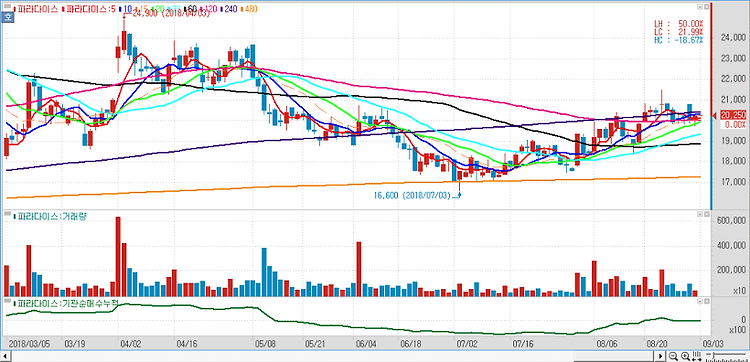This screenshot has height=362, width=750.
Task: Click the HC : -18.67% value
Action: (x=679, y=40)
